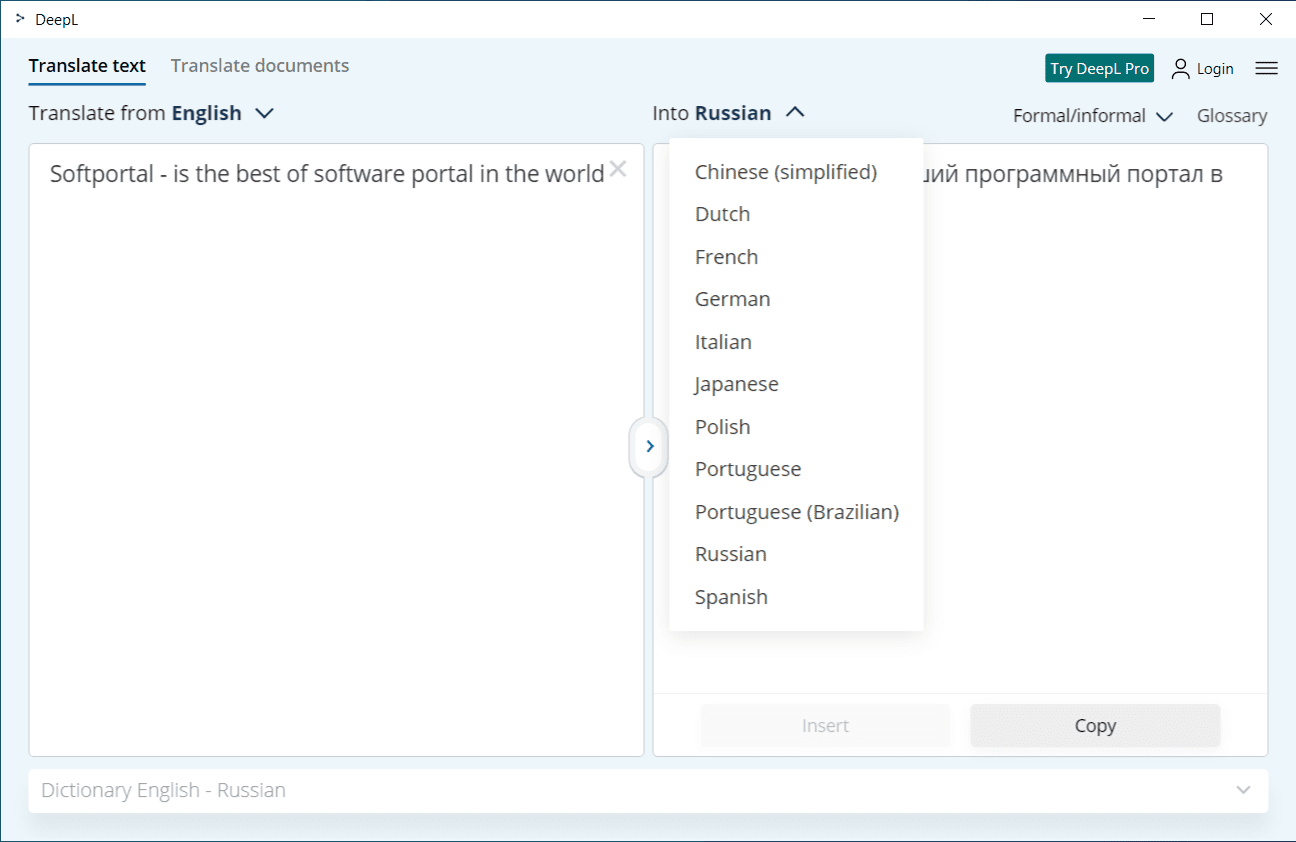Image resolution: width=1296 pixels, height=842 pixels.
Task: Select the Translate text tab
Action: pos(87,66)
